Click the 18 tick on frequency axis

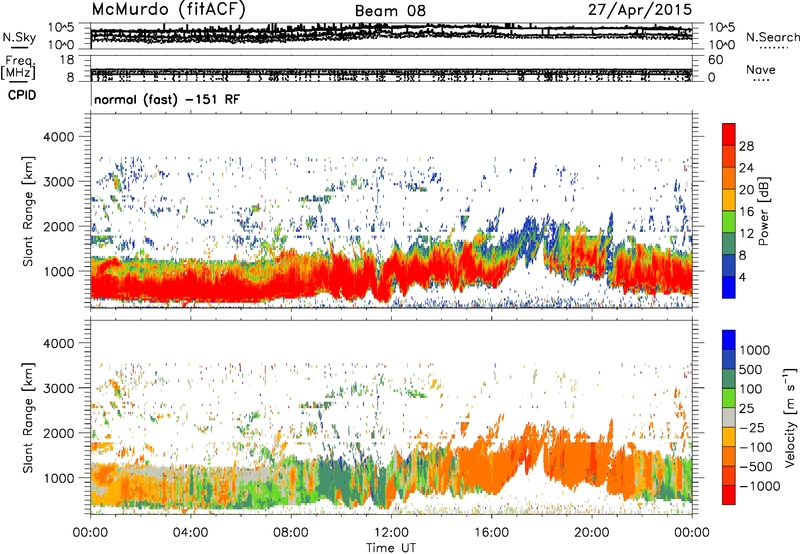[67, 60]
